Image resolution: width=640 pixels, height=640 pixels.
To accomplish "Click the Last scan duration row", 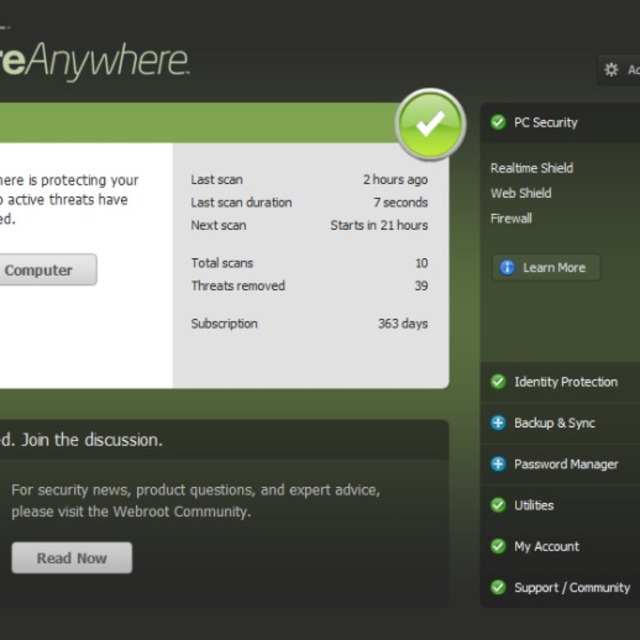I will [x=309, y=202].
